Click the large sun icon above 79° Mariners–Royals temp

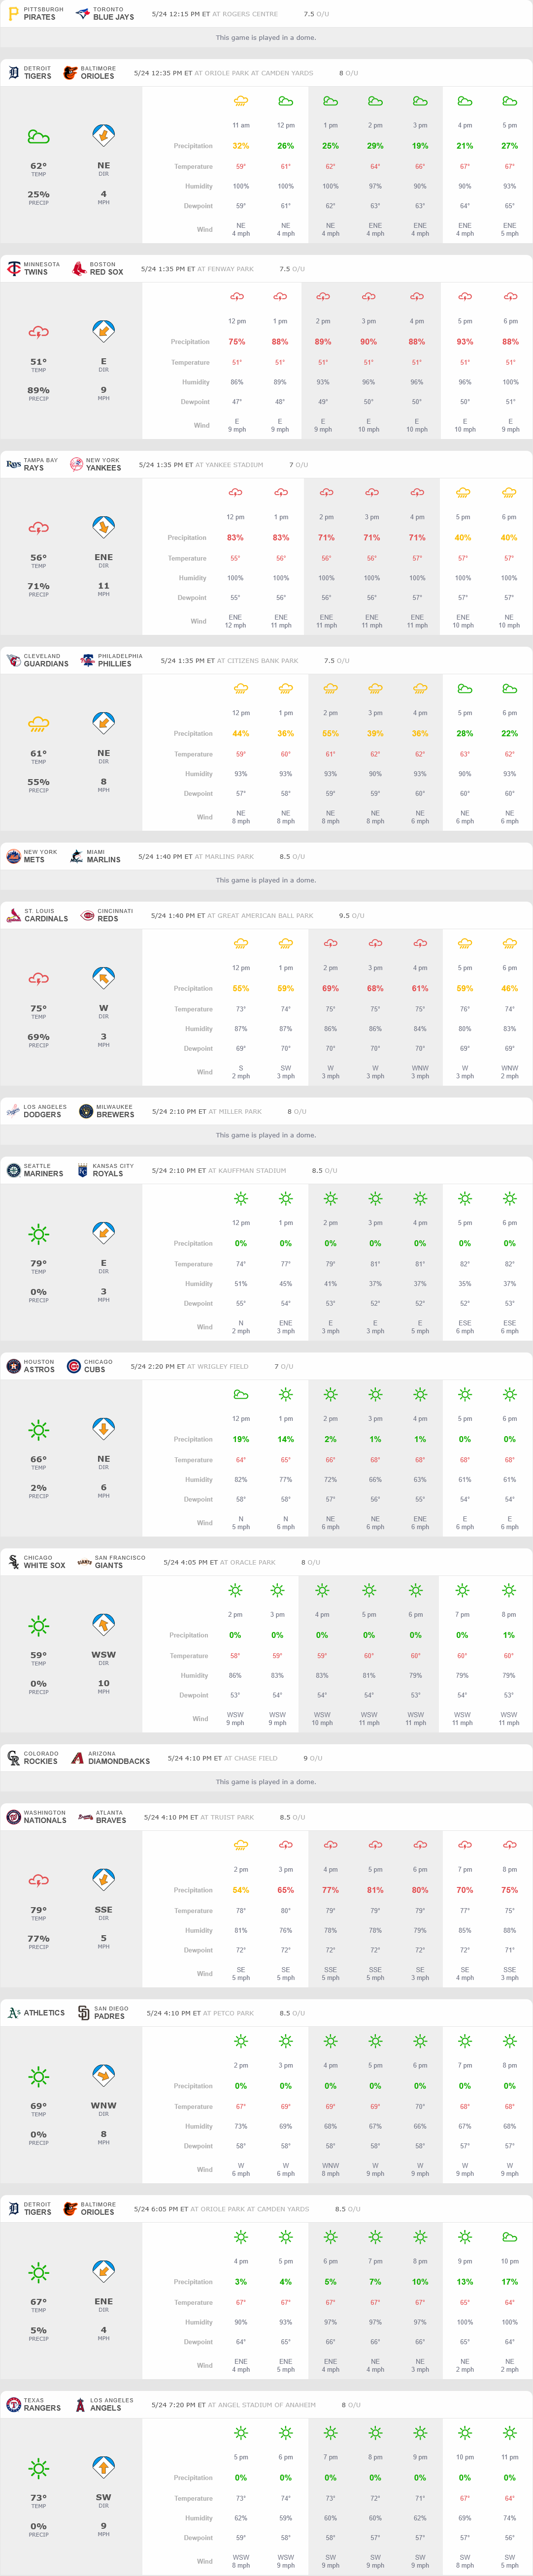point(38,1234)
